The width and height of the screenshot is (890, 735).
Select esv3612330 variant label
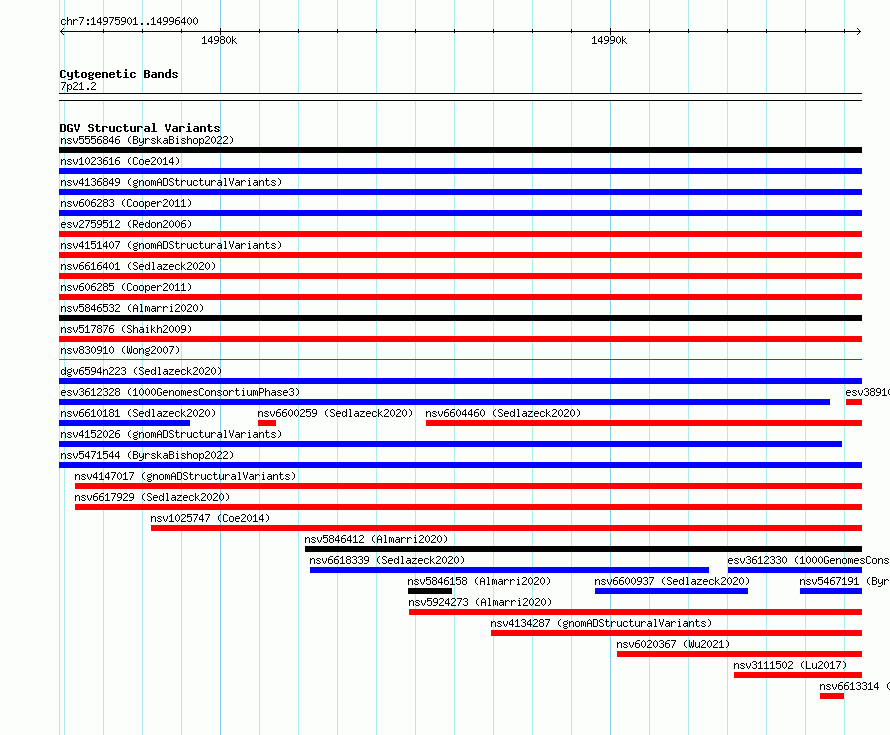click(809, 560)
